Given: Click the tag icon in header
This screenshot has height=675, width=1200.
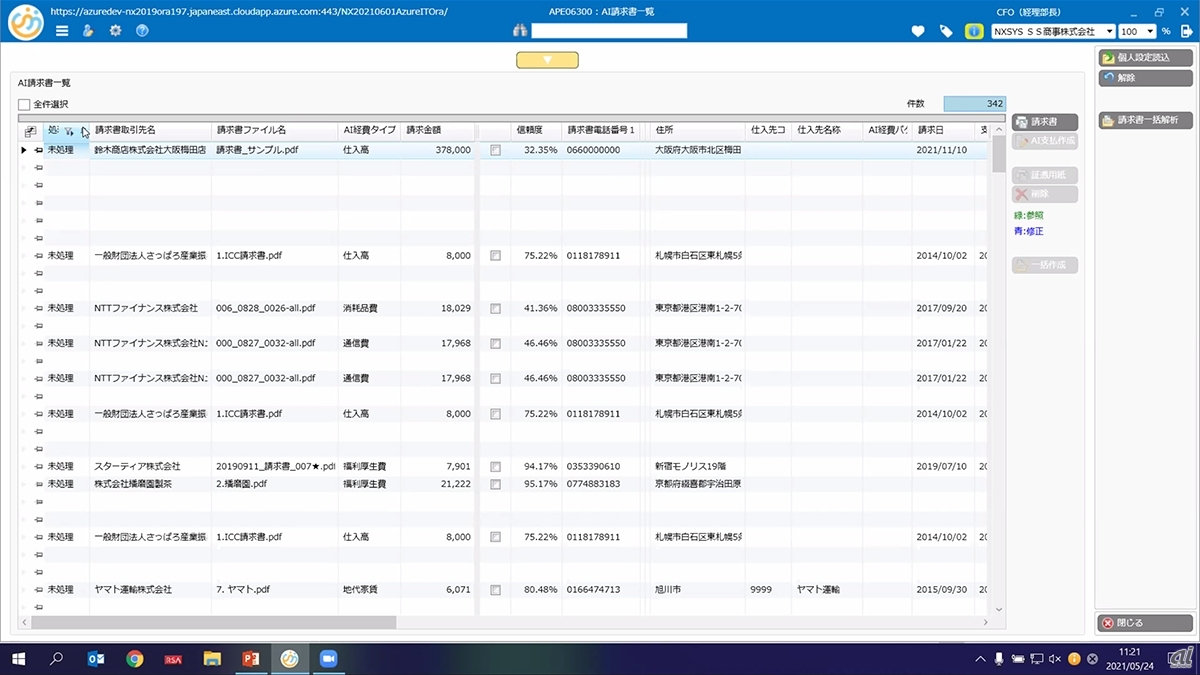Looking at the screenshot, I should 946,32.
